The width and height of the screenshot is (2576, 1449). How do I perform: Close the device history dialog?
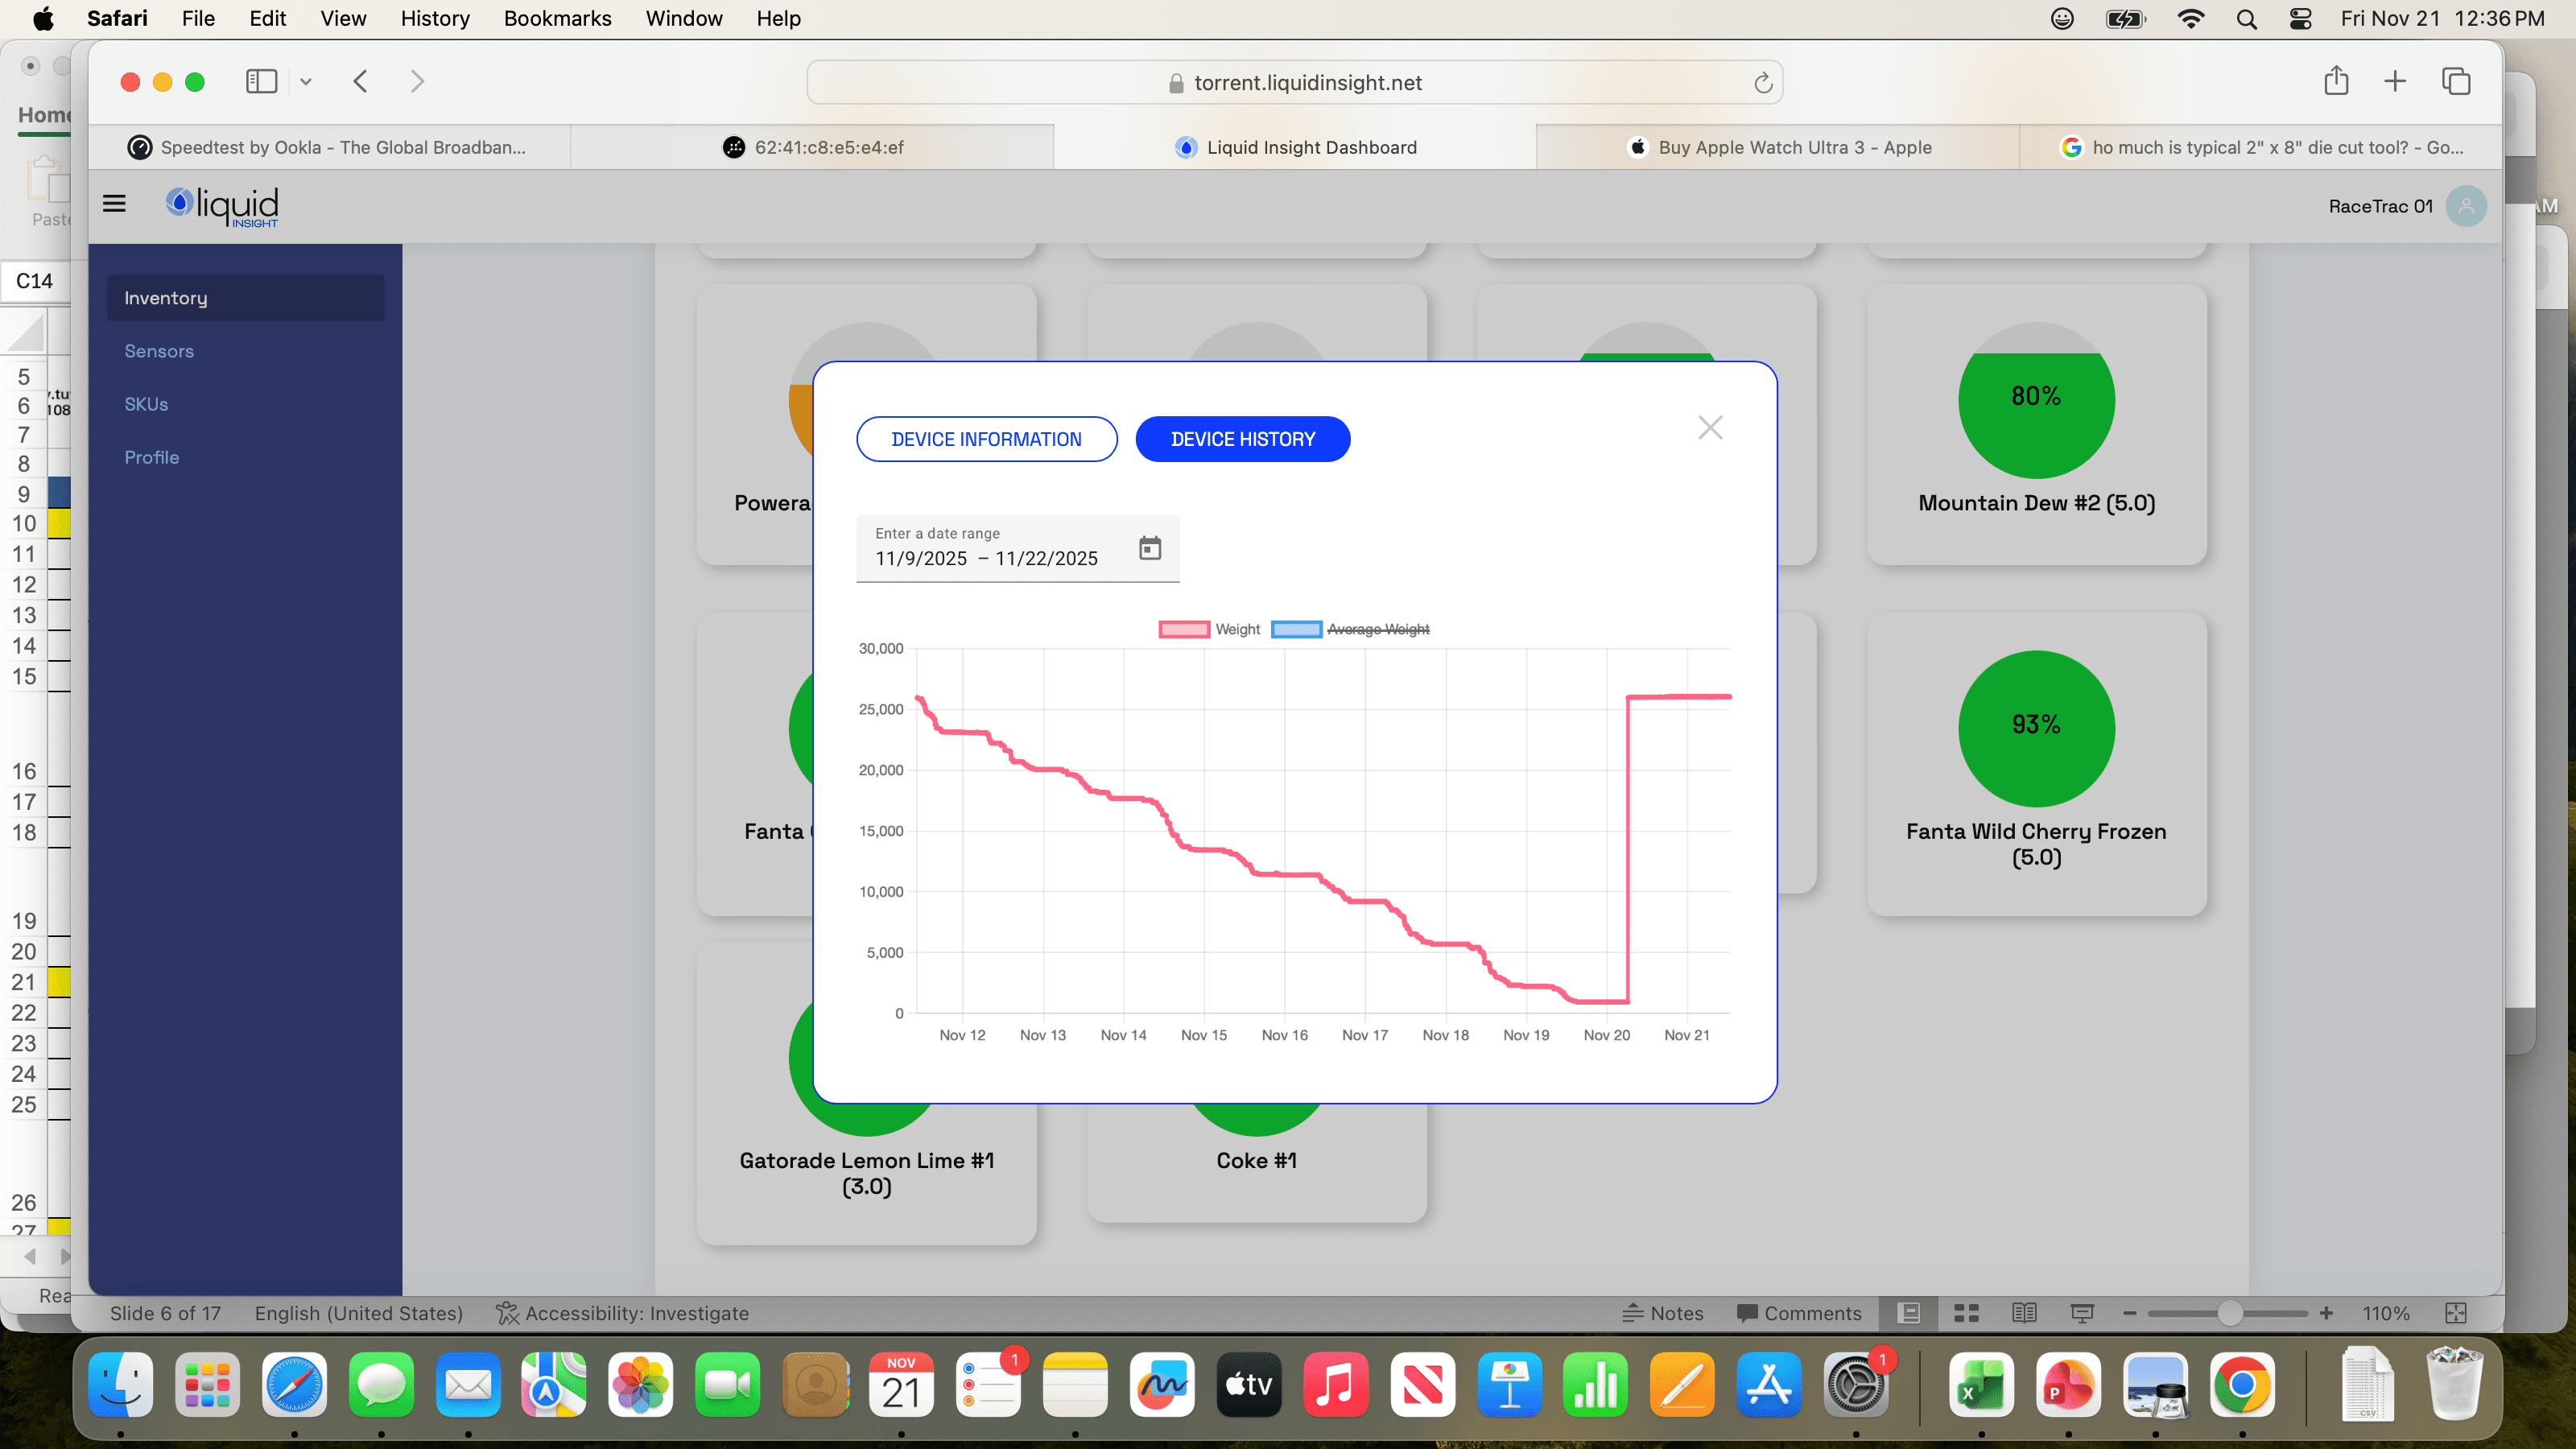click(1710, 428)
